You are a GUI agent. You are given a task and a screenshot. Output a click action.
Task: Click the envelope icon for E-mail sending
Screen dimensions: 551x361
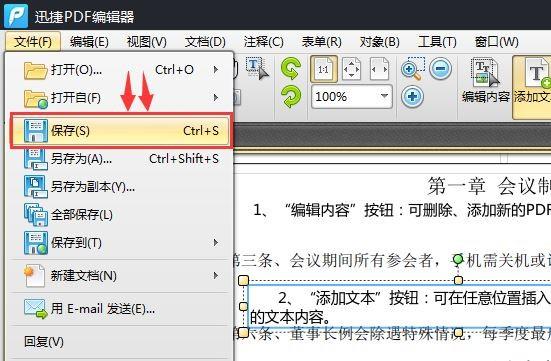(35, 309)
